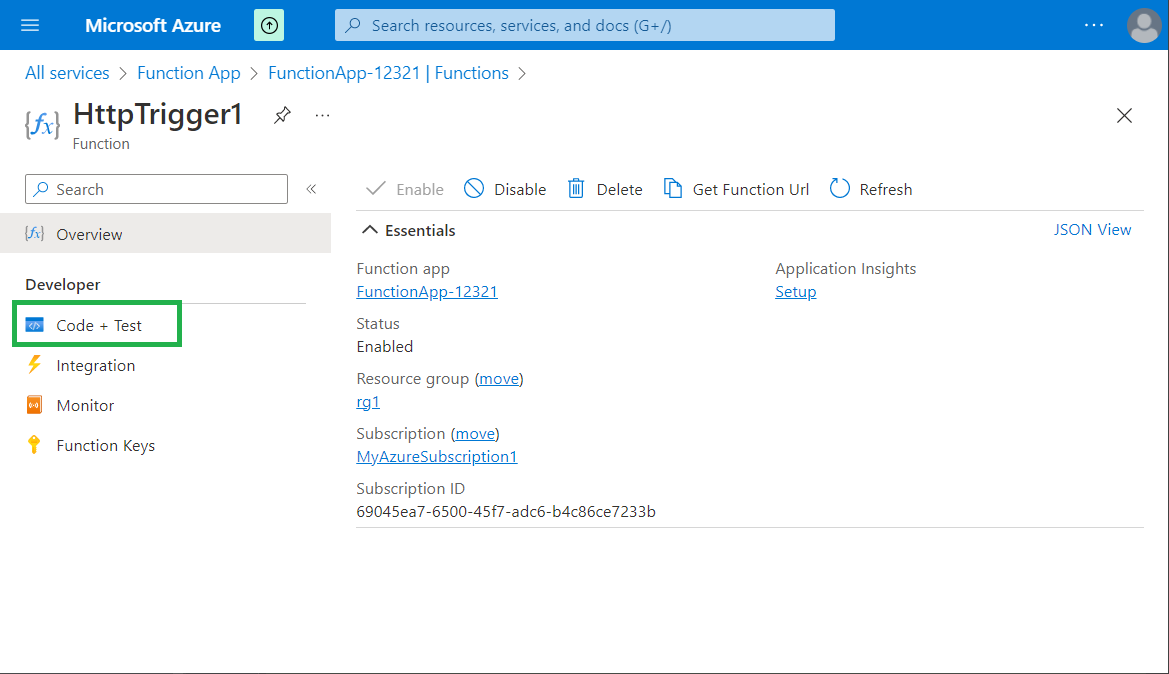Click move link next to Subscription
The height and width of the screenshot is (674, 1169).
click(475, 434)
